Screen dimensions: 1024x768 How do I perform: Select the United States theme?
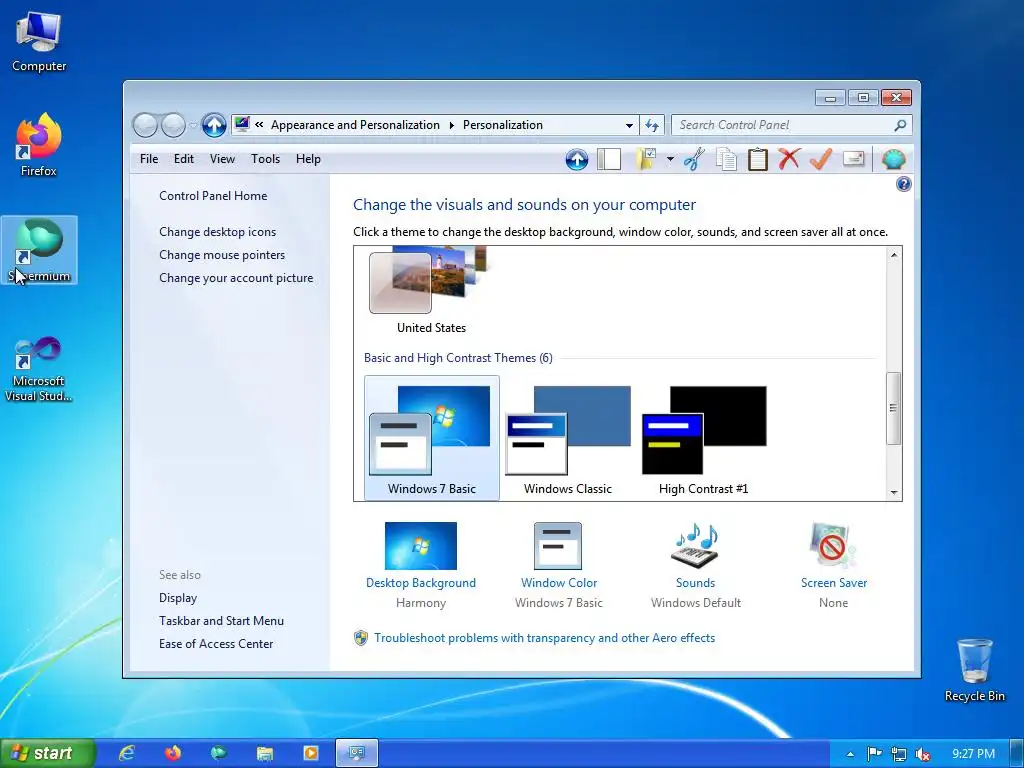click(431, 291)
